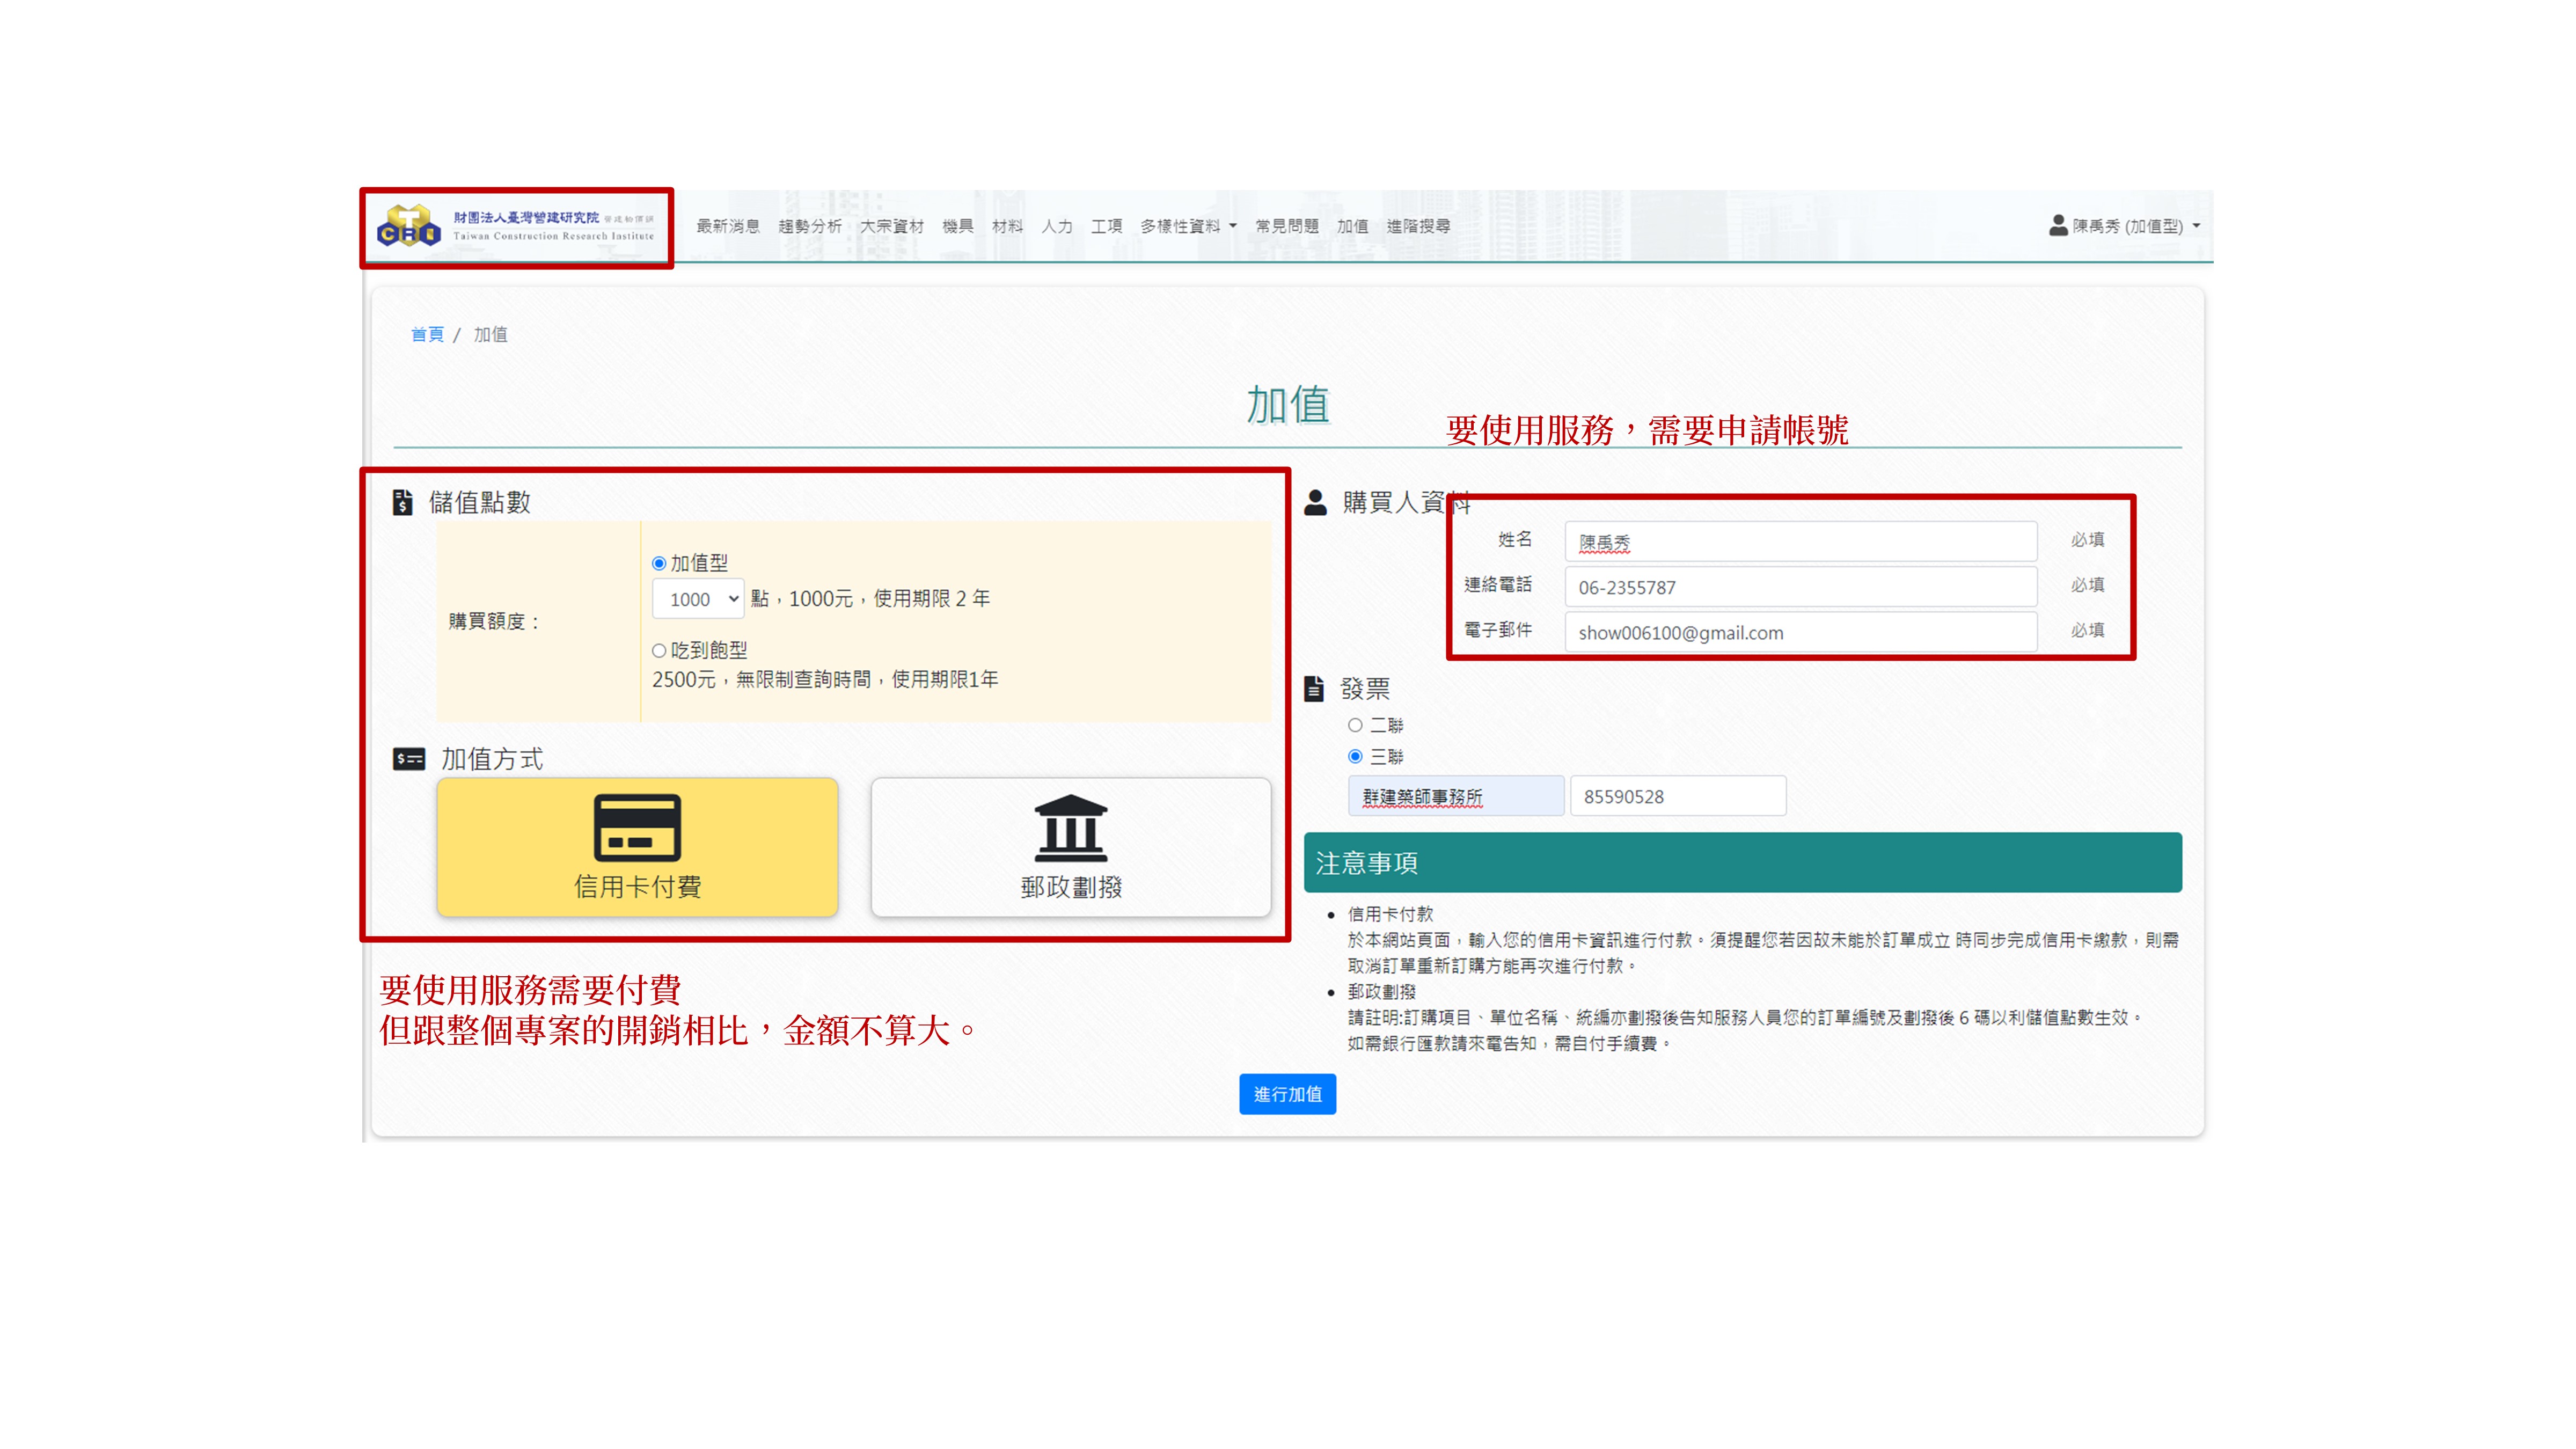
Task: Click the TCRI institute logo
Action: (408, 226)
